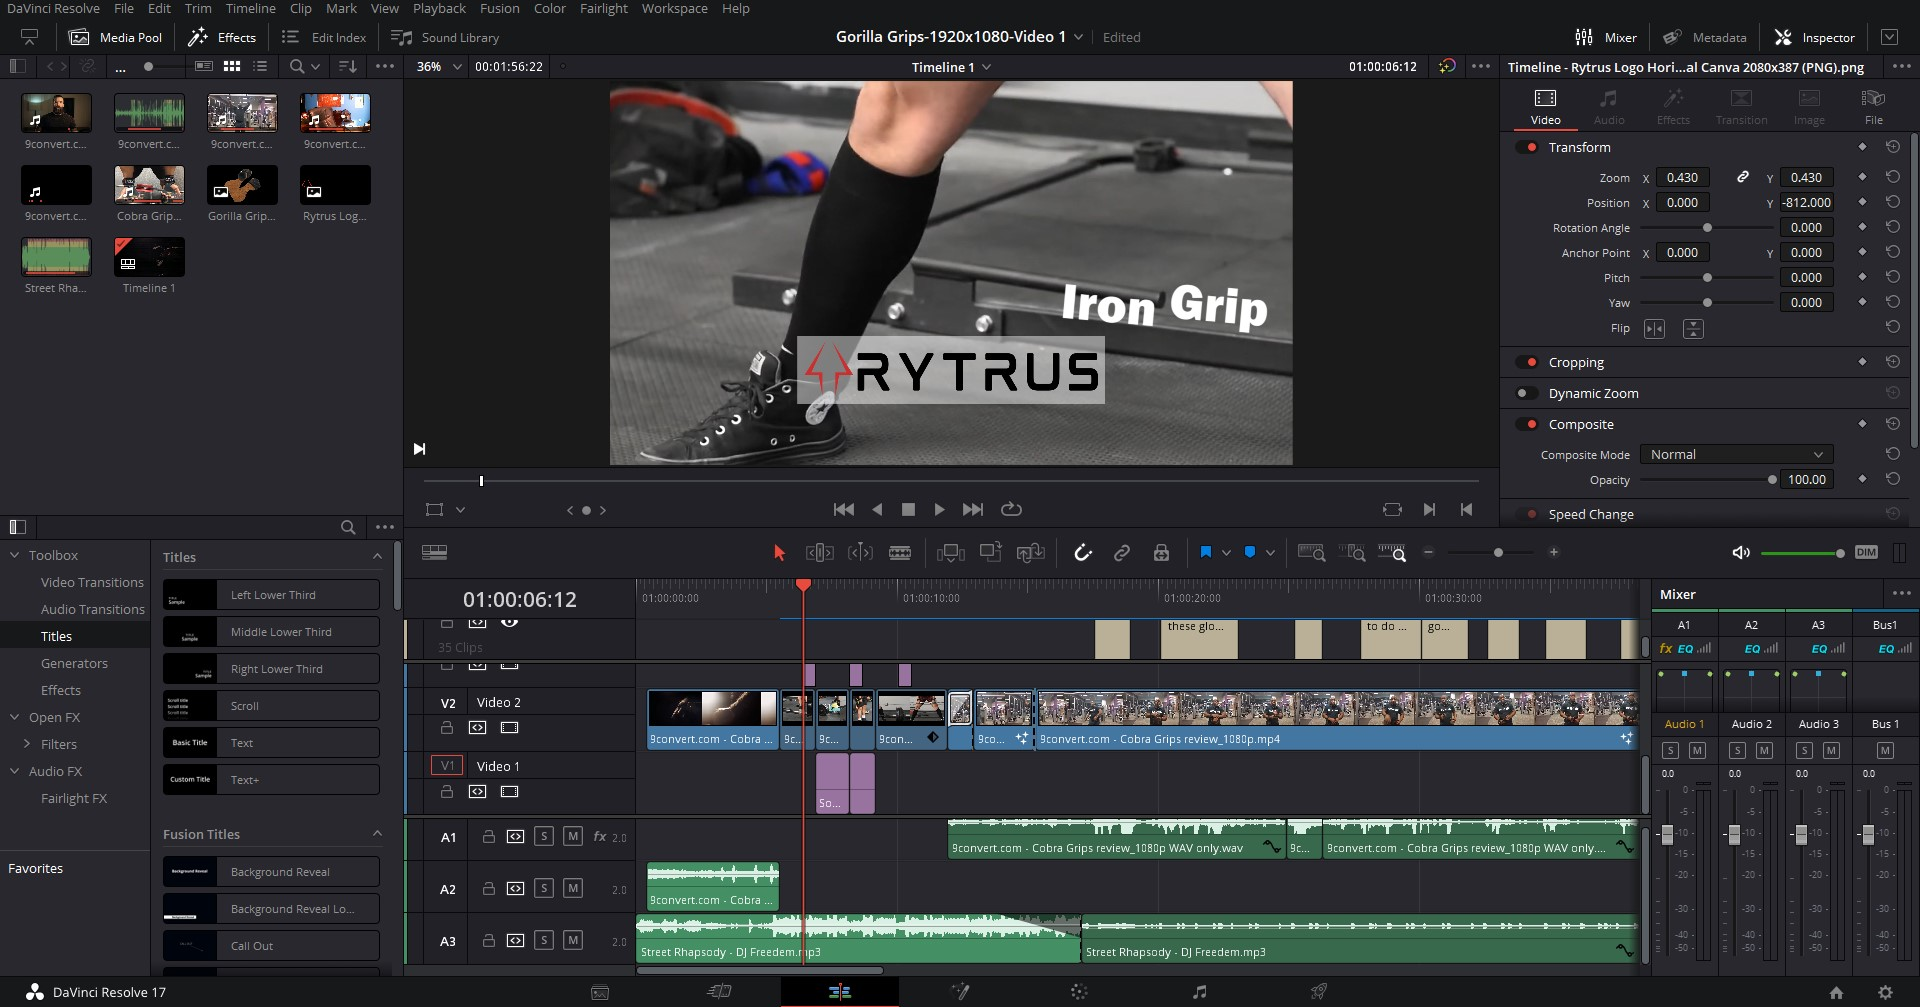
Task: Click the Replace Clip icon
Action: 1031,552
